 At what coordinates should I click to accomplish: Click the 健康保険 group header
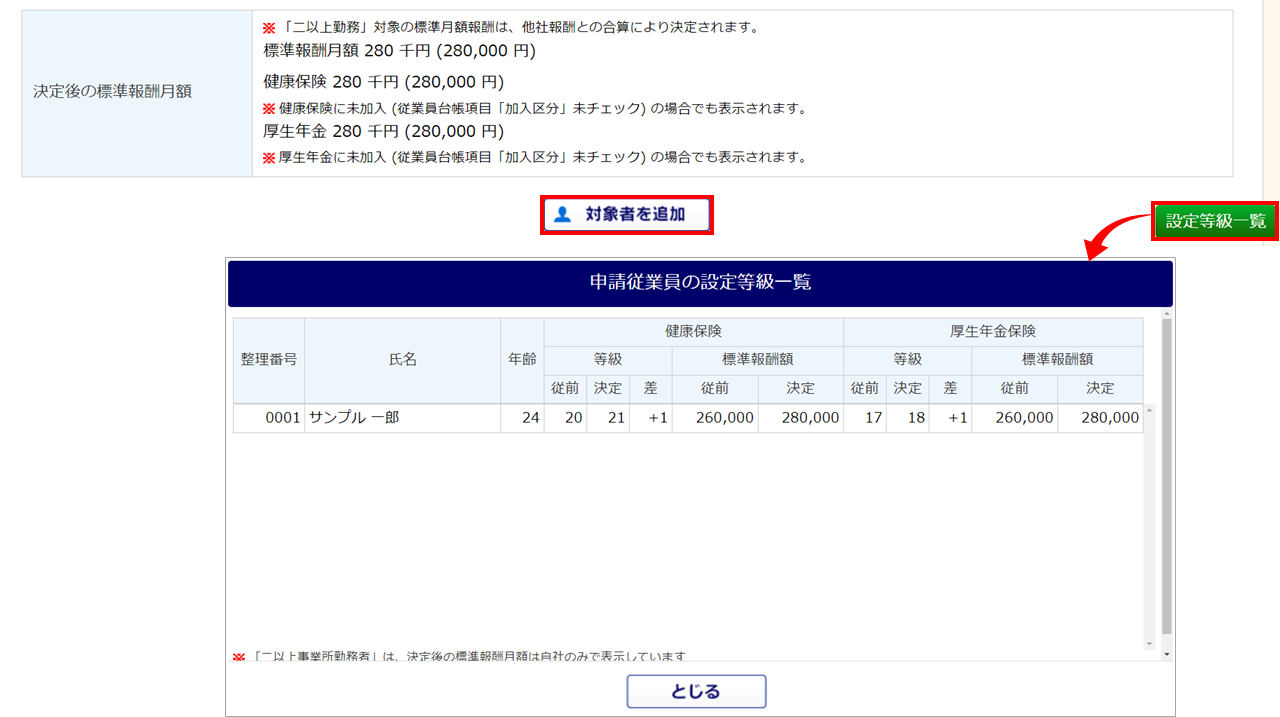pyautogui.click(x=693, y=332)
